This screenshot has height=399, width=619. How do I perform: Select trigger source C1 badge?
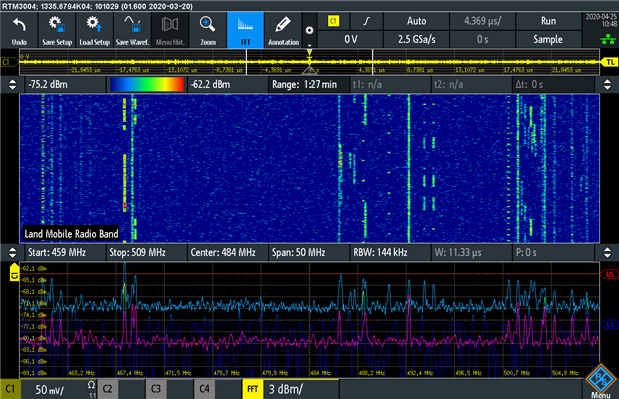point(334,21)
